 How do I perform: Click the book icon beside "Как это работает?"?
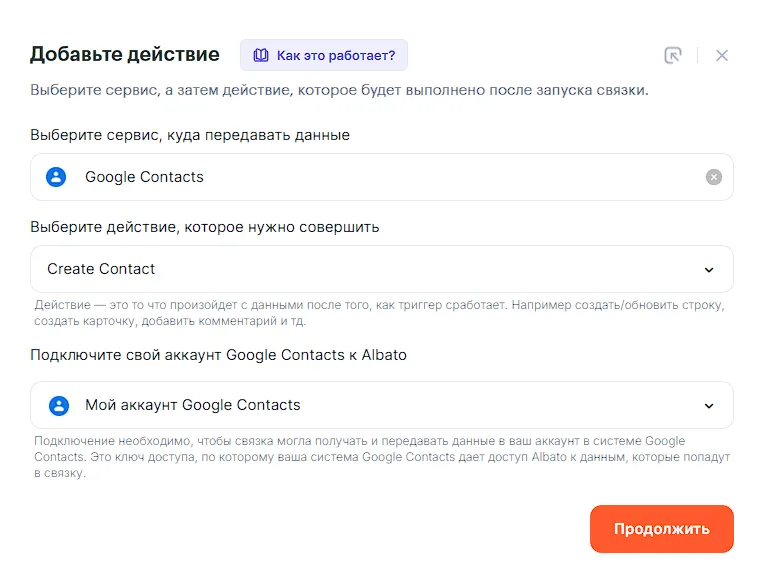pyautogui.click(x=261, y=55)
